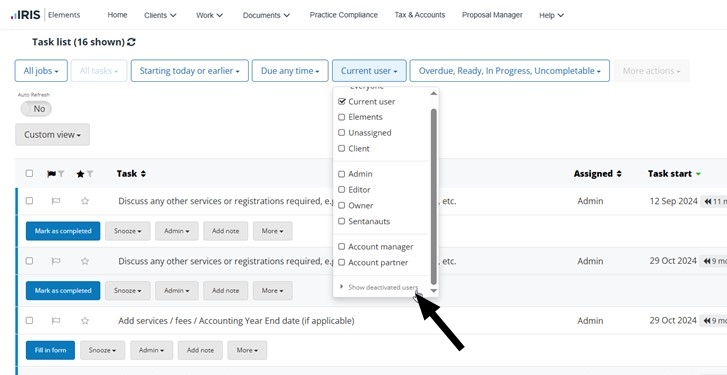The height and width of the screenshot is (375, 727).
Task: Sort by the Task column sort arrows
Action: click(x=143, y=174)
